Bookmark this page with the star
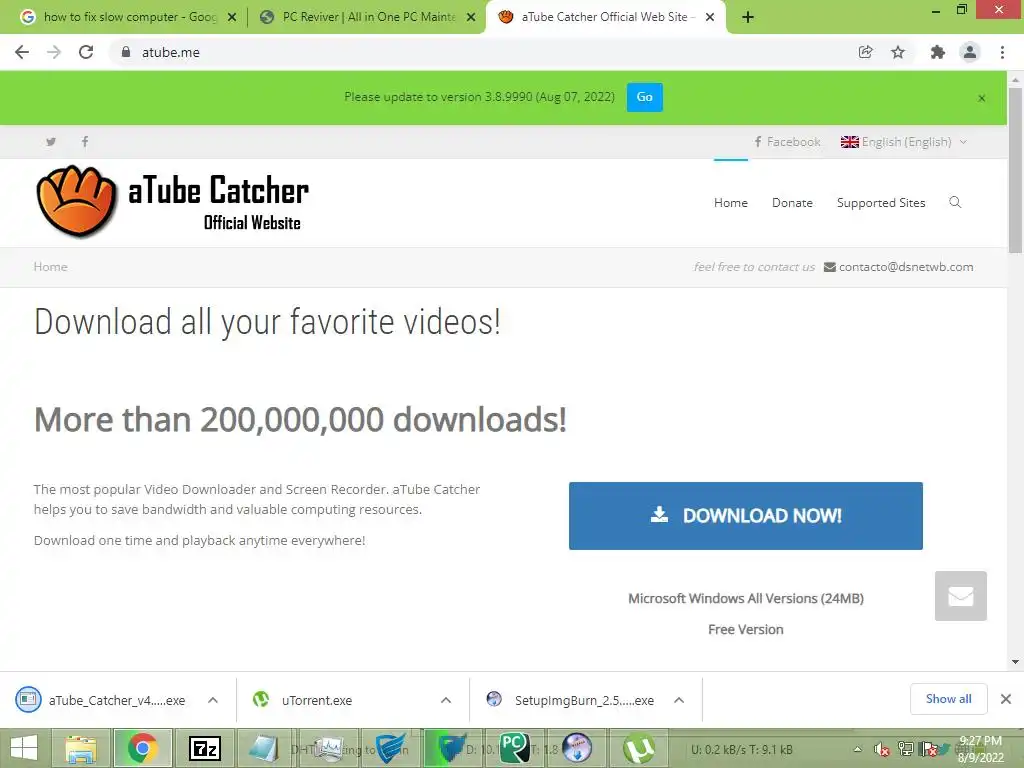 coord(898,52)
